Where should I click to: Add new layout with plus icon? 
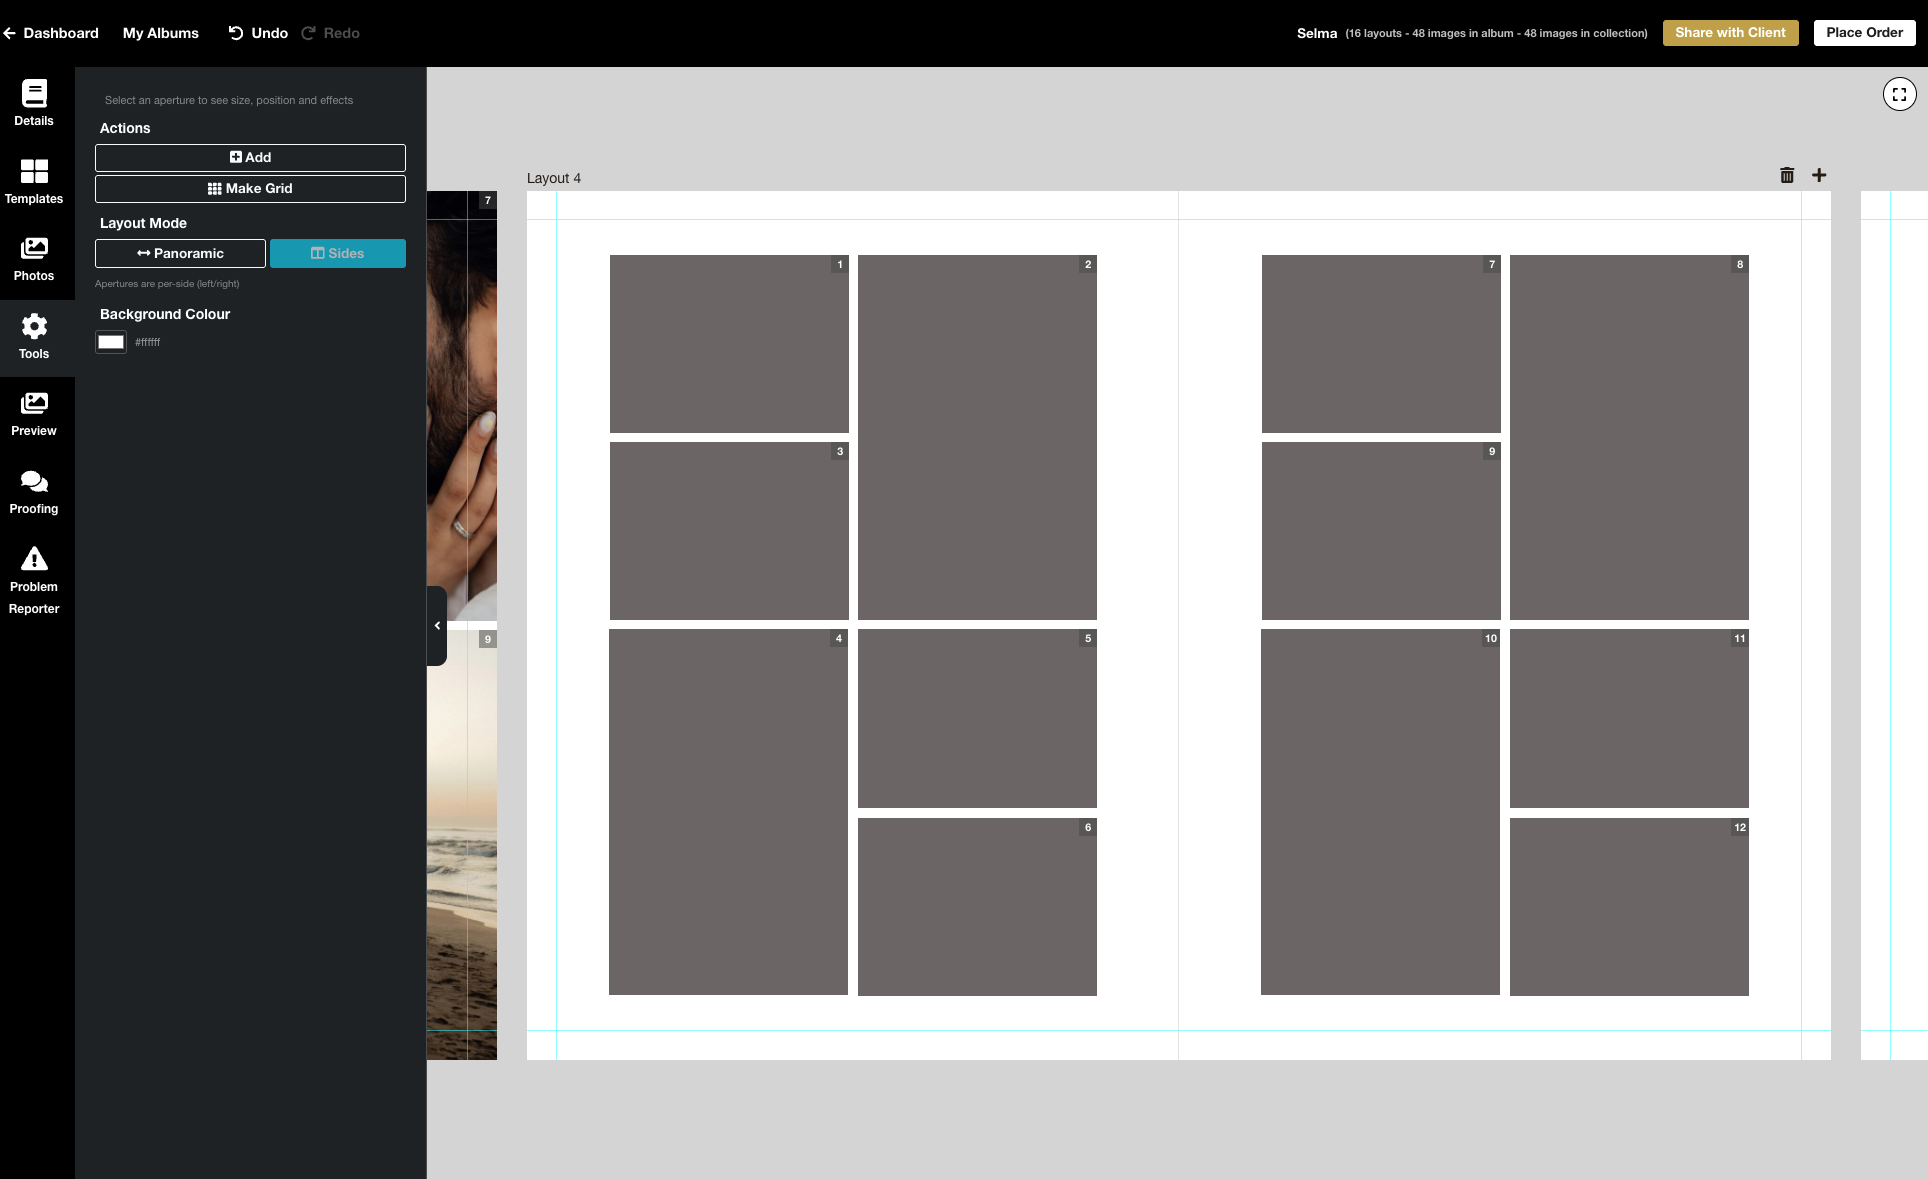point(1819,176)
